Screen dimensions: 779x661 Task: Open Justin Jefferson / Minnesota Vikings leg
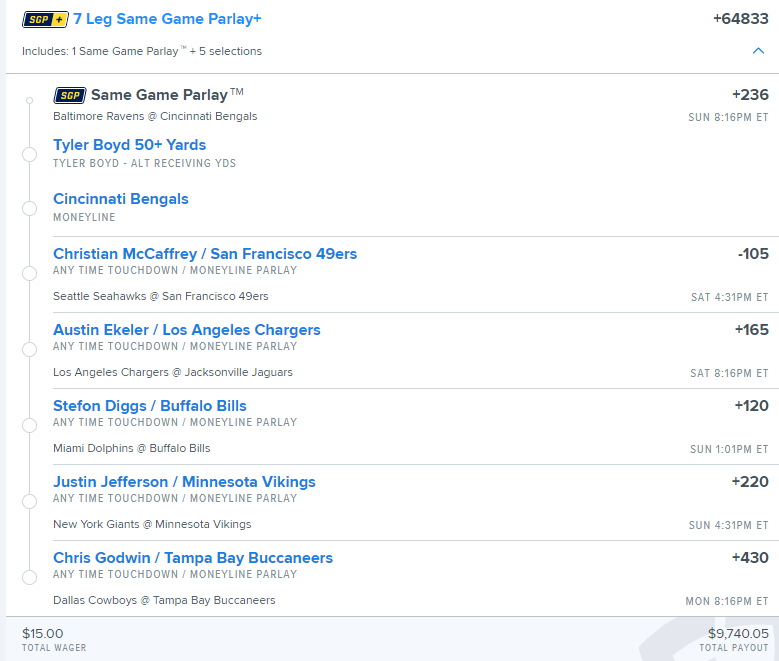pyautogui.click(x=184, y=482)
